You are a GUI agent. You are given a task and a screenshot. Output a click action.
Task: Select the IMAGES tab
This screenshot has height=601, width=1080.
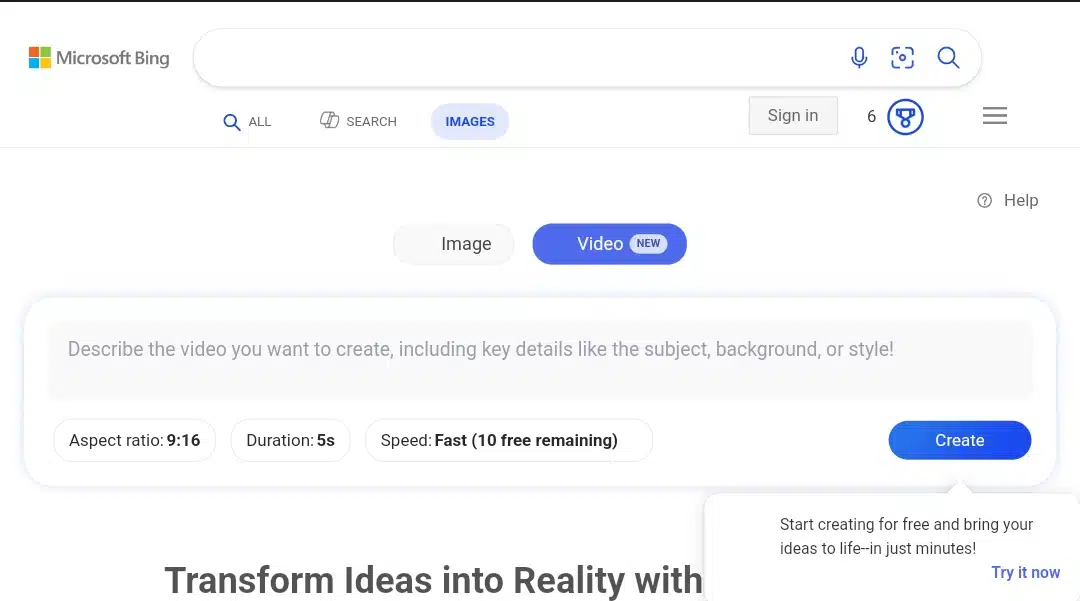click(470, 122)
